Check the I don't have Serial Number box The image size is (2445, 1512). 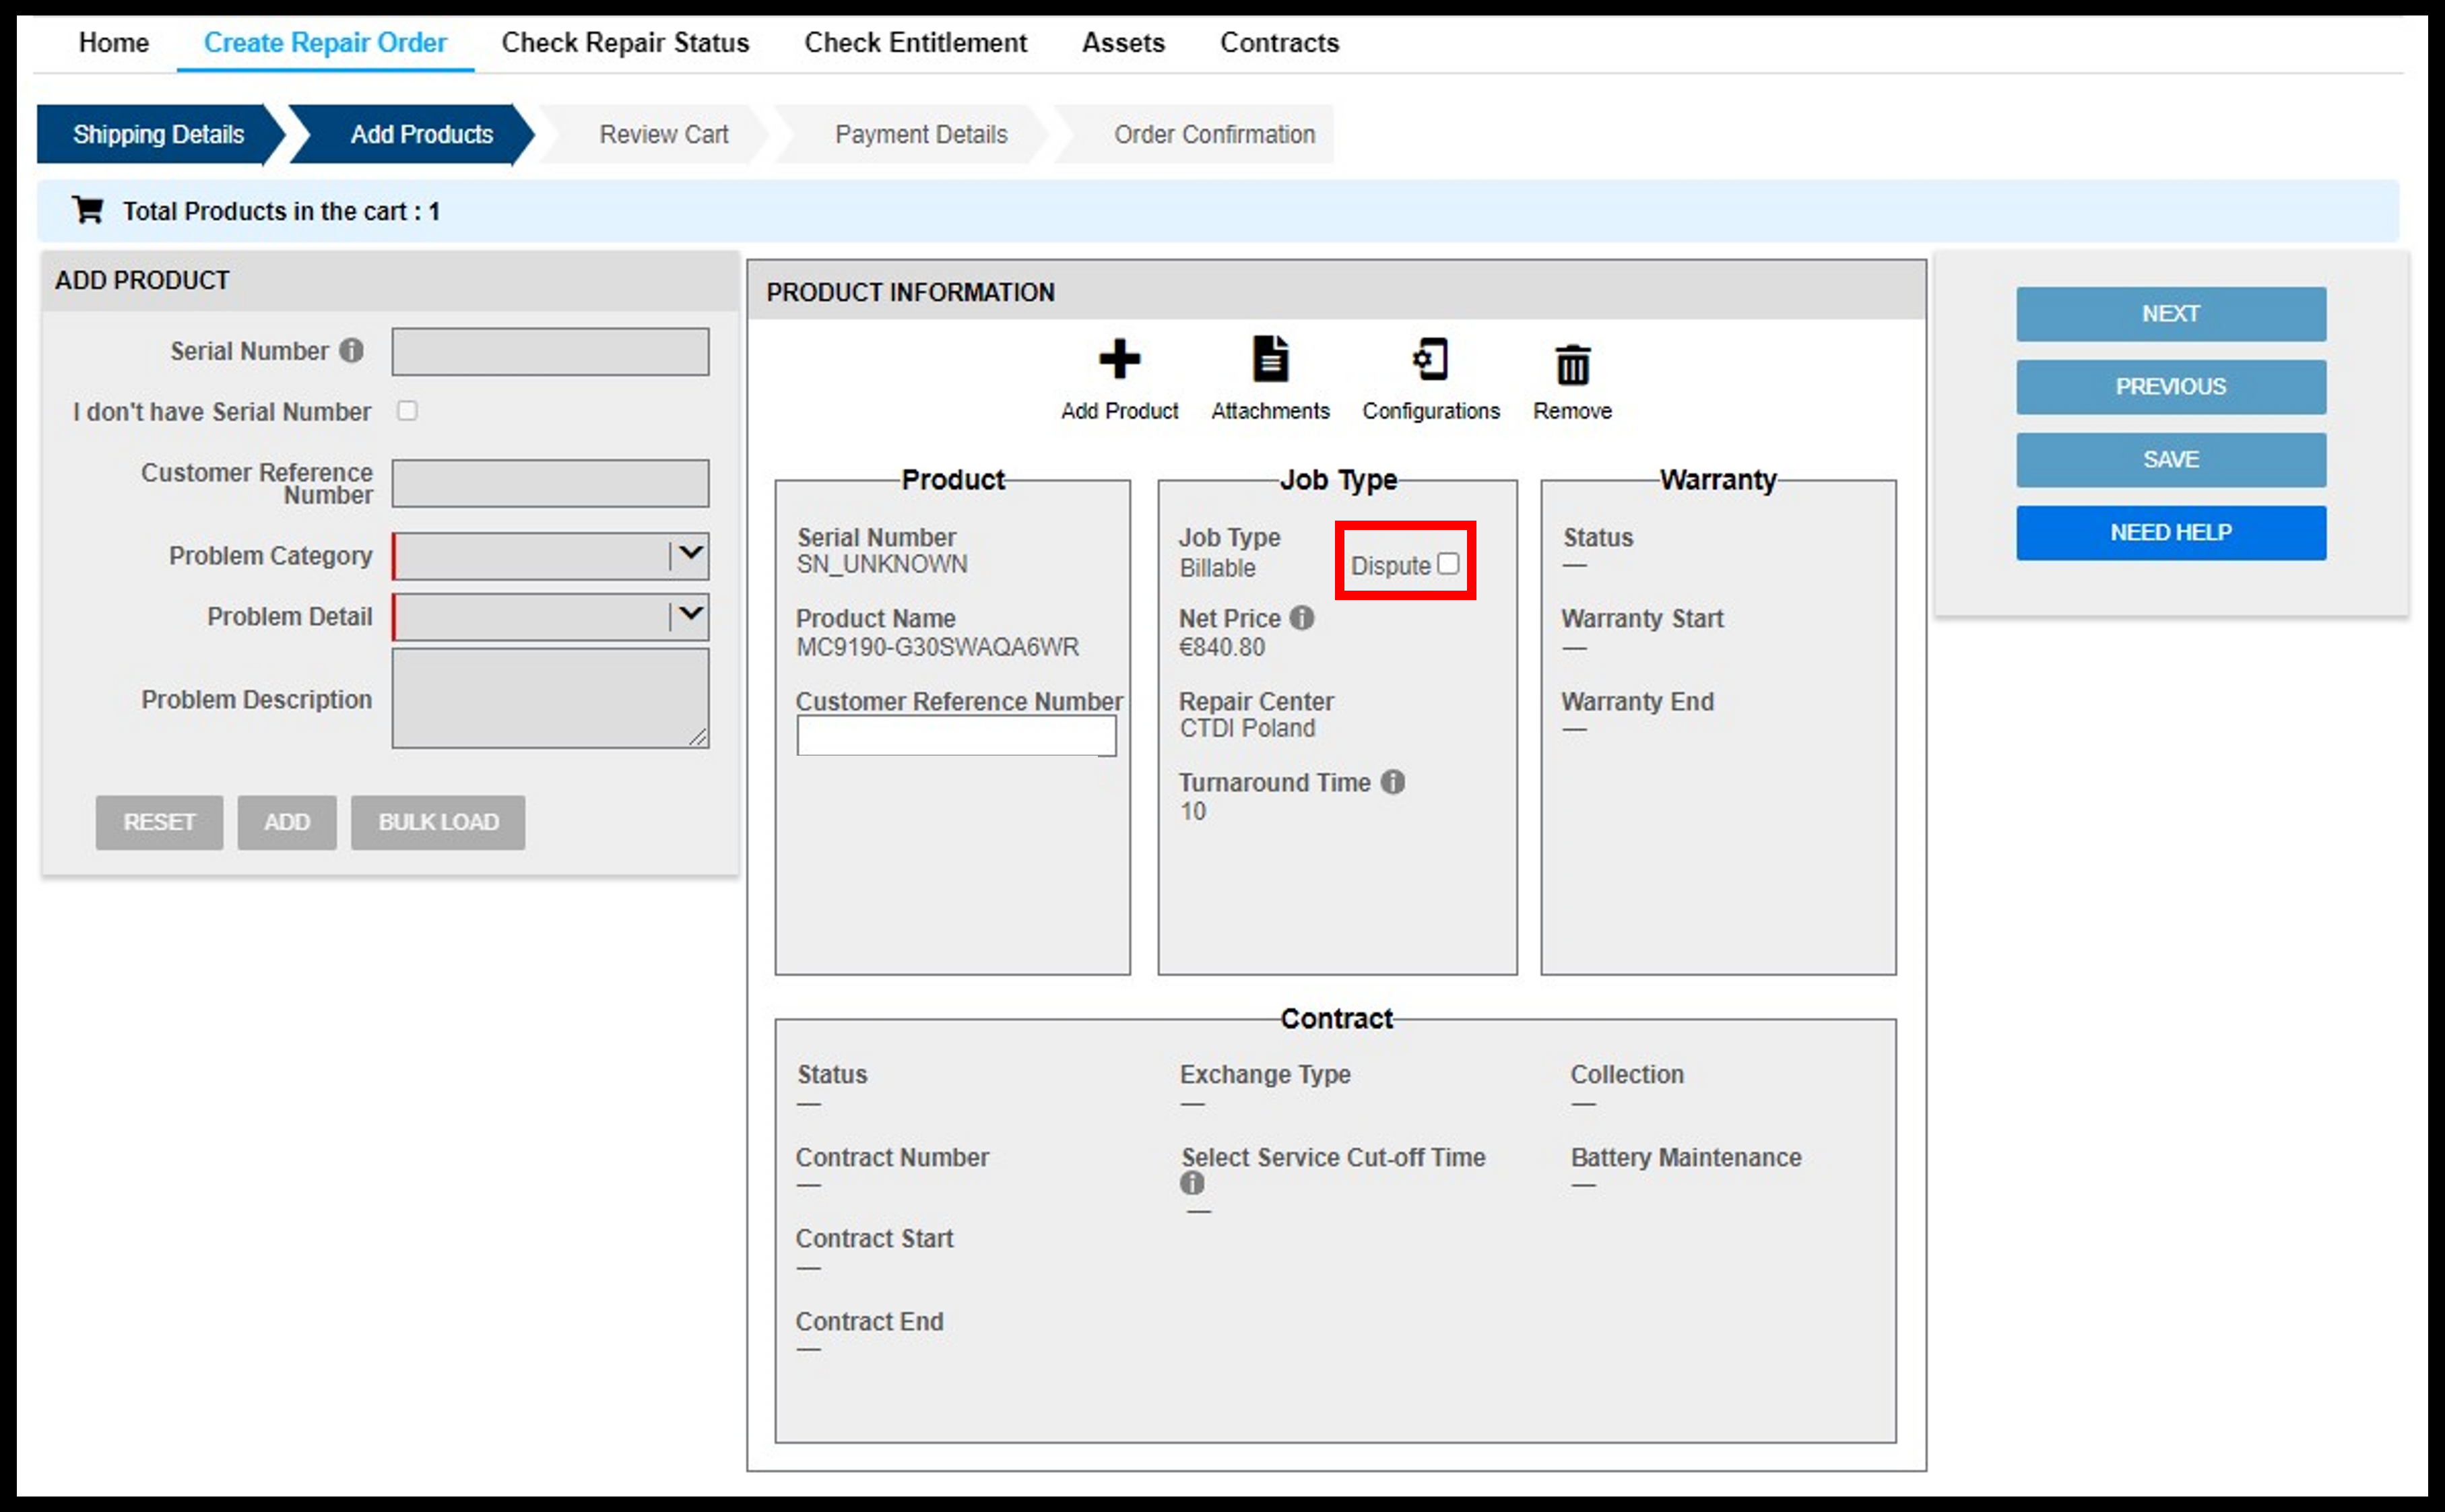(x=407, y=411)
